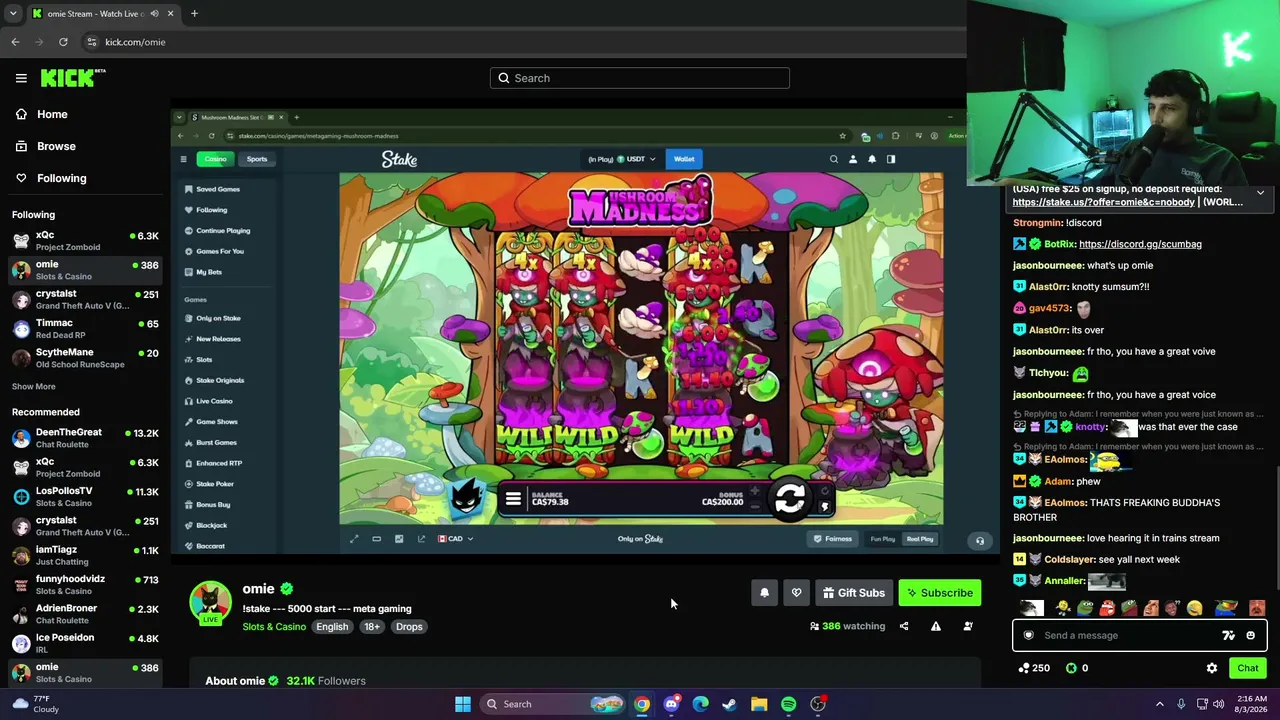Click omie's channel avatar
The width and height of the screenshot is (1280, 720).
tap(210, 601)
